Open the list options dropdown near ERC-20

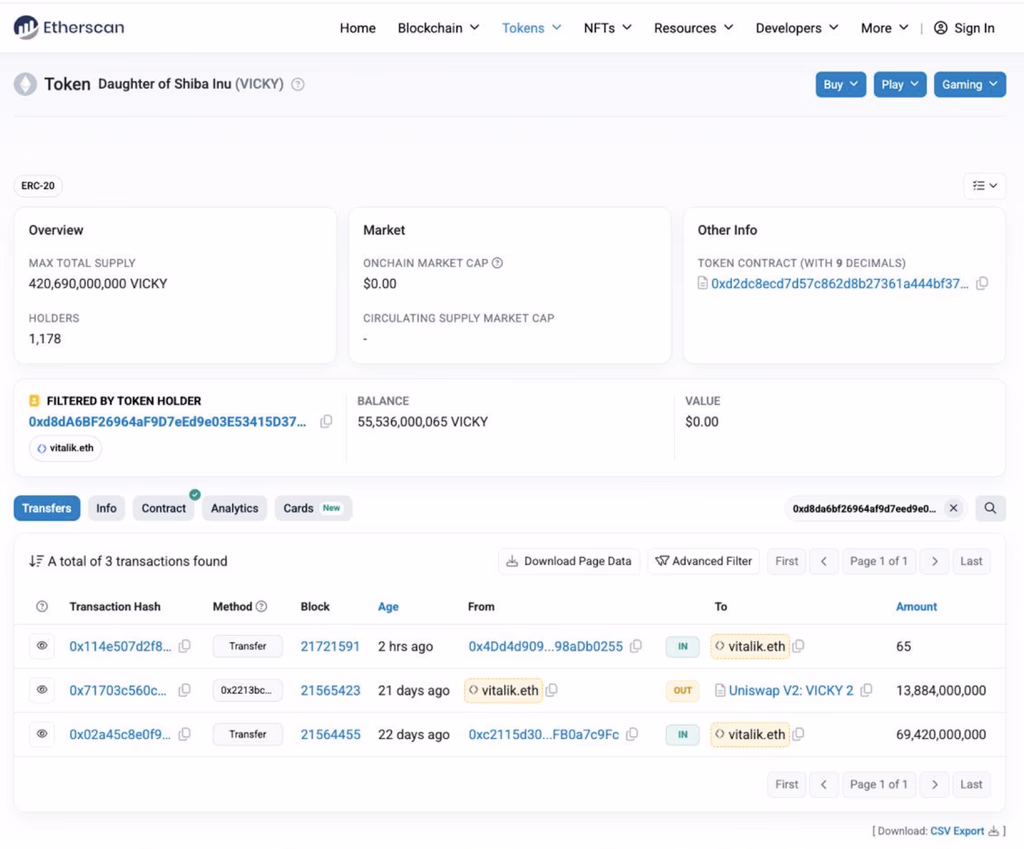pyautogui.click(x=985, y=185)
